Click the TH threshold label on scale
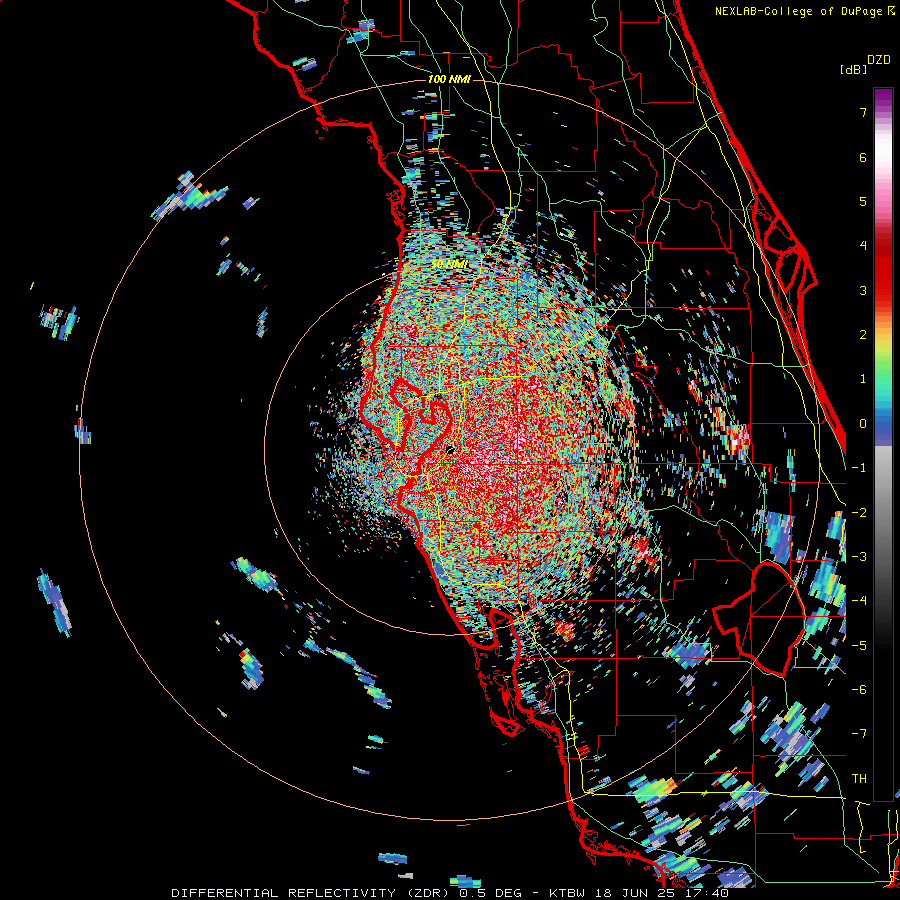 click(859, 779)
